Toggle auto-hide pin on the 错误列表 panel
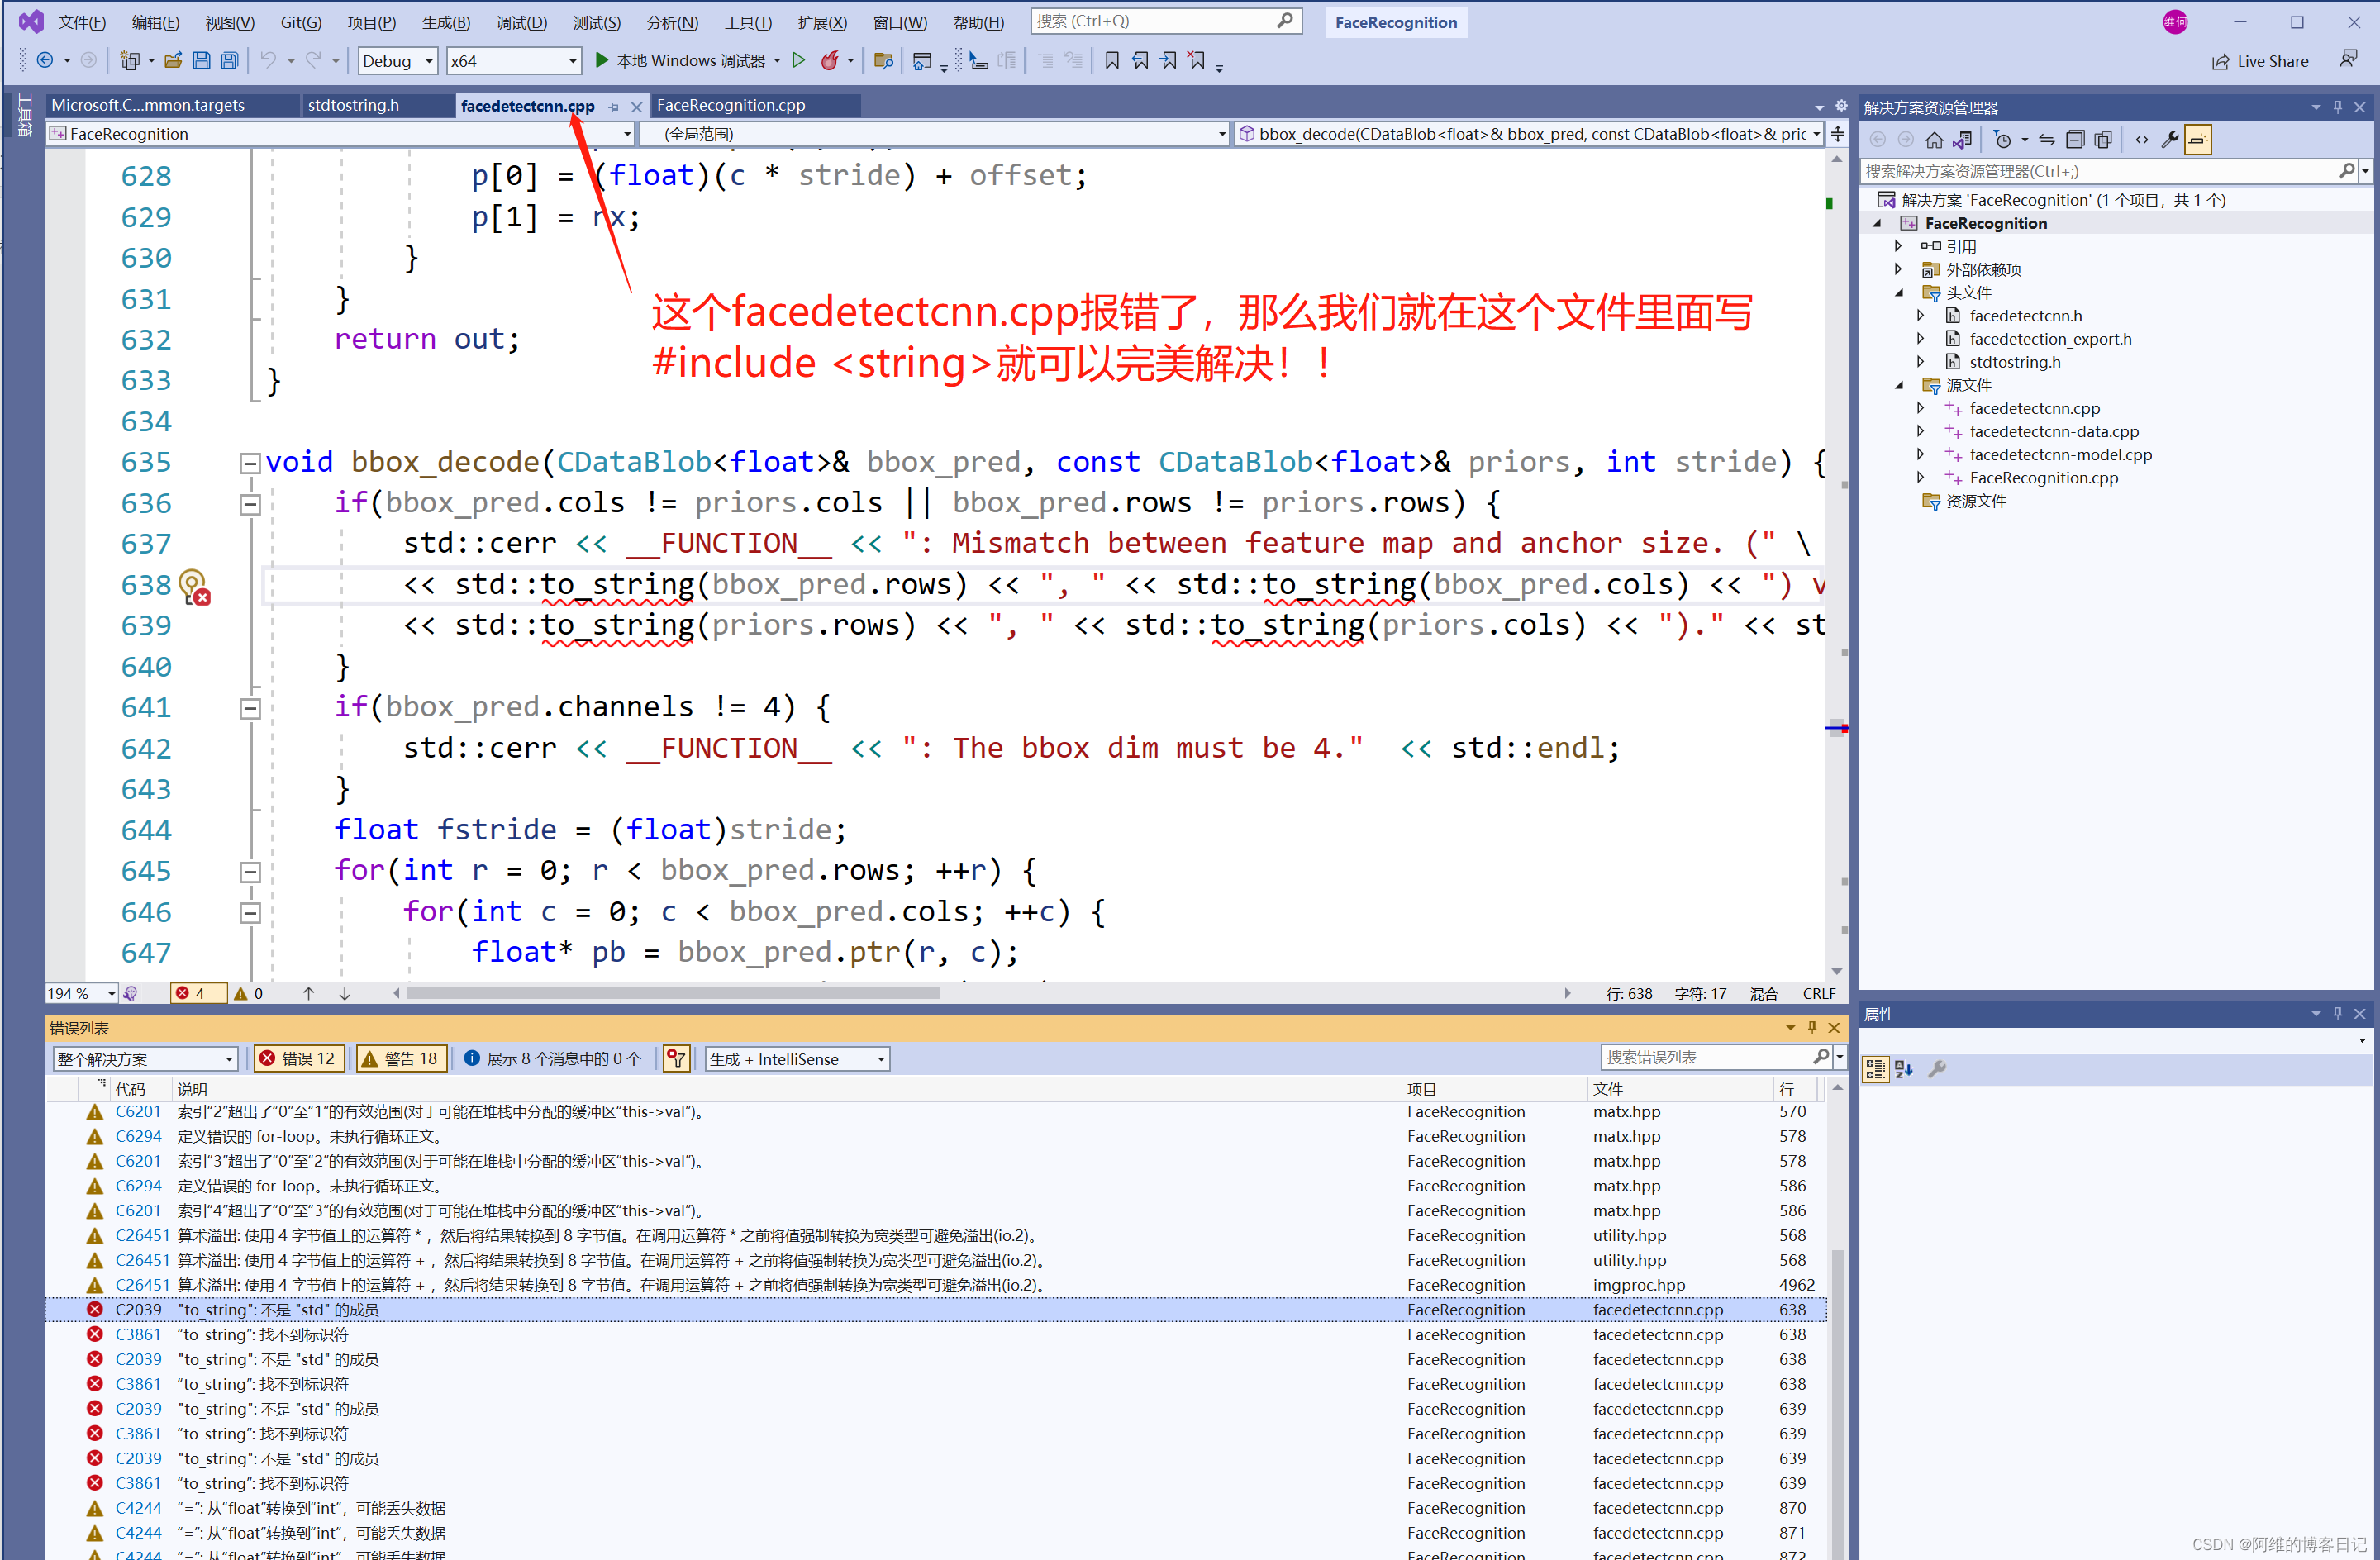Image resolution: width=2380 pixels, height=1560 pixels. click(1811, 1027)
